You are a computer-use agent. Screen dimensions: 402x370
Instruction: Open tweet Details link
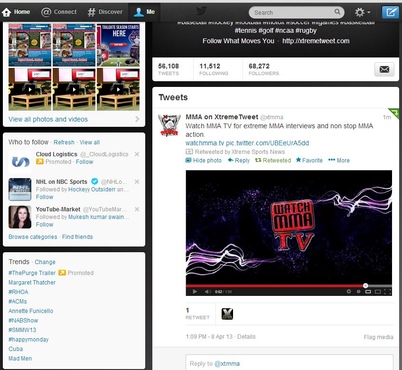(x=246, y=337)
